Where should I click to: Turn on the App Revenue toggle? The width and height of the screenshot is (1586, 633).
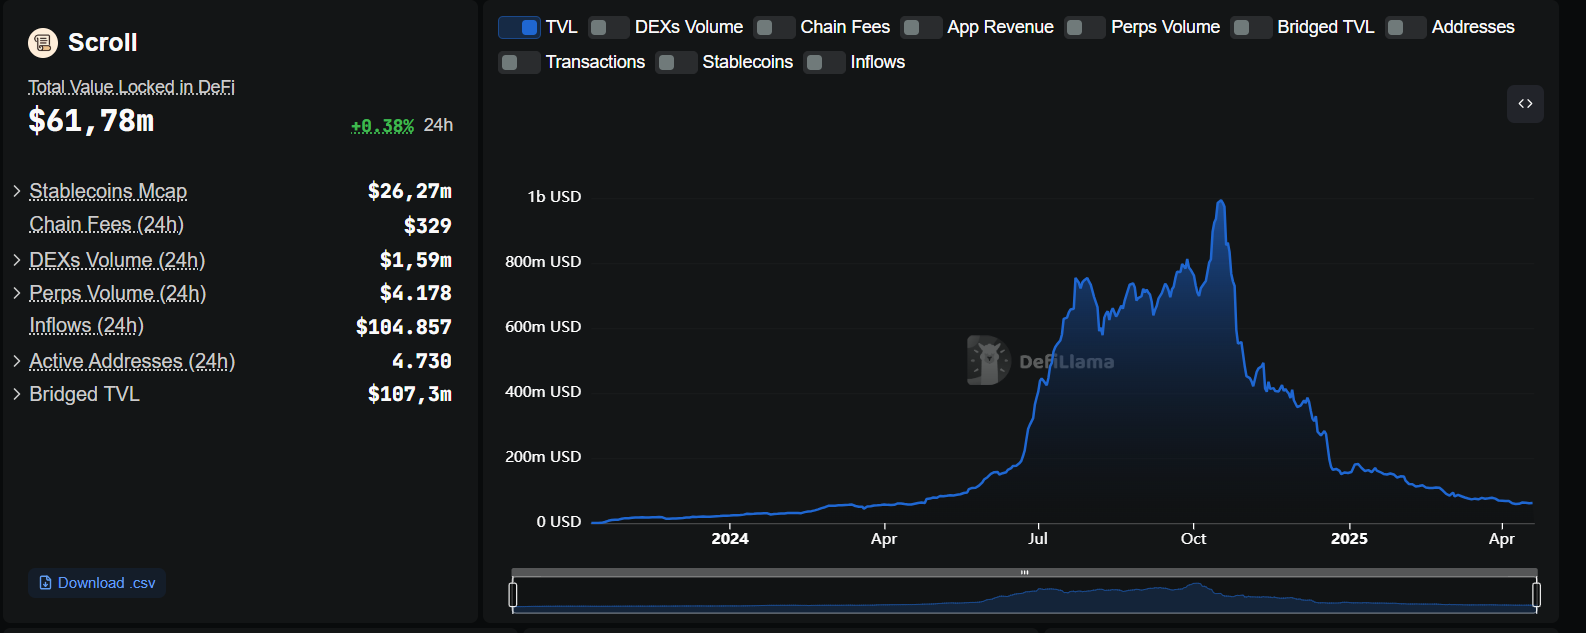[921, 27]
